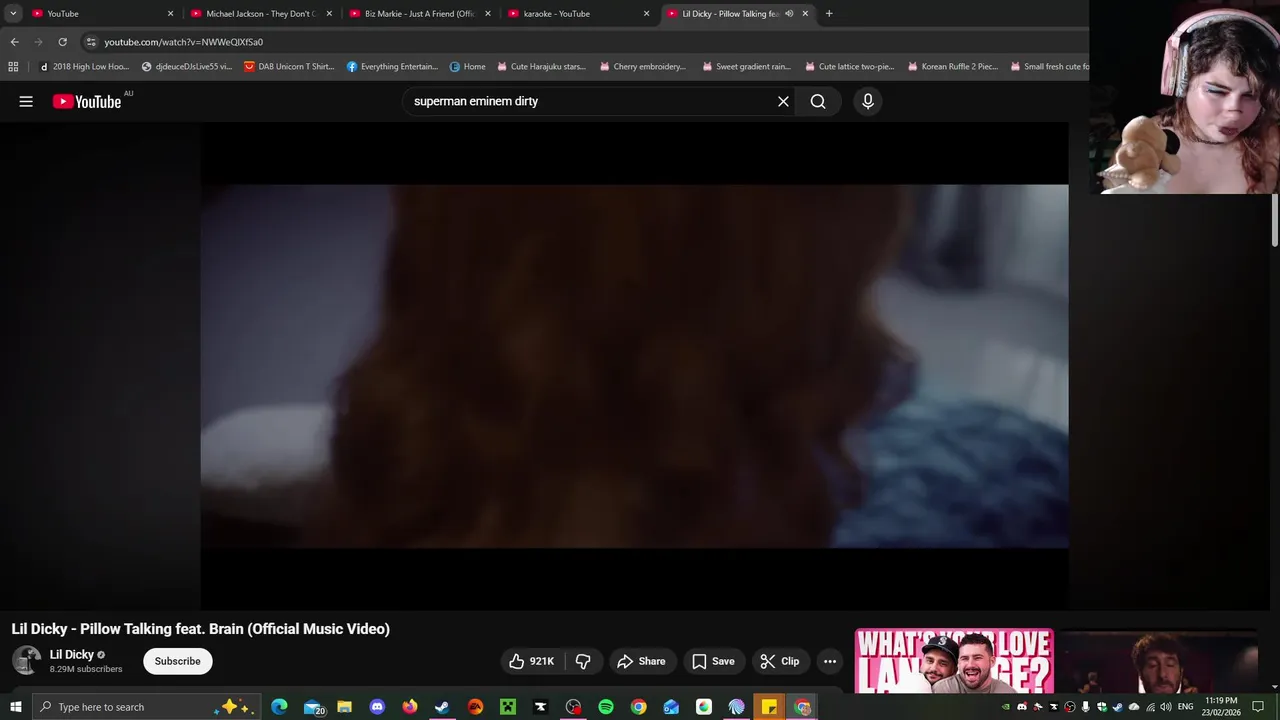1280x720 pixels.
Task: Open the djdeuceDJsLive55 bookmark
Action: click(187, 67)
